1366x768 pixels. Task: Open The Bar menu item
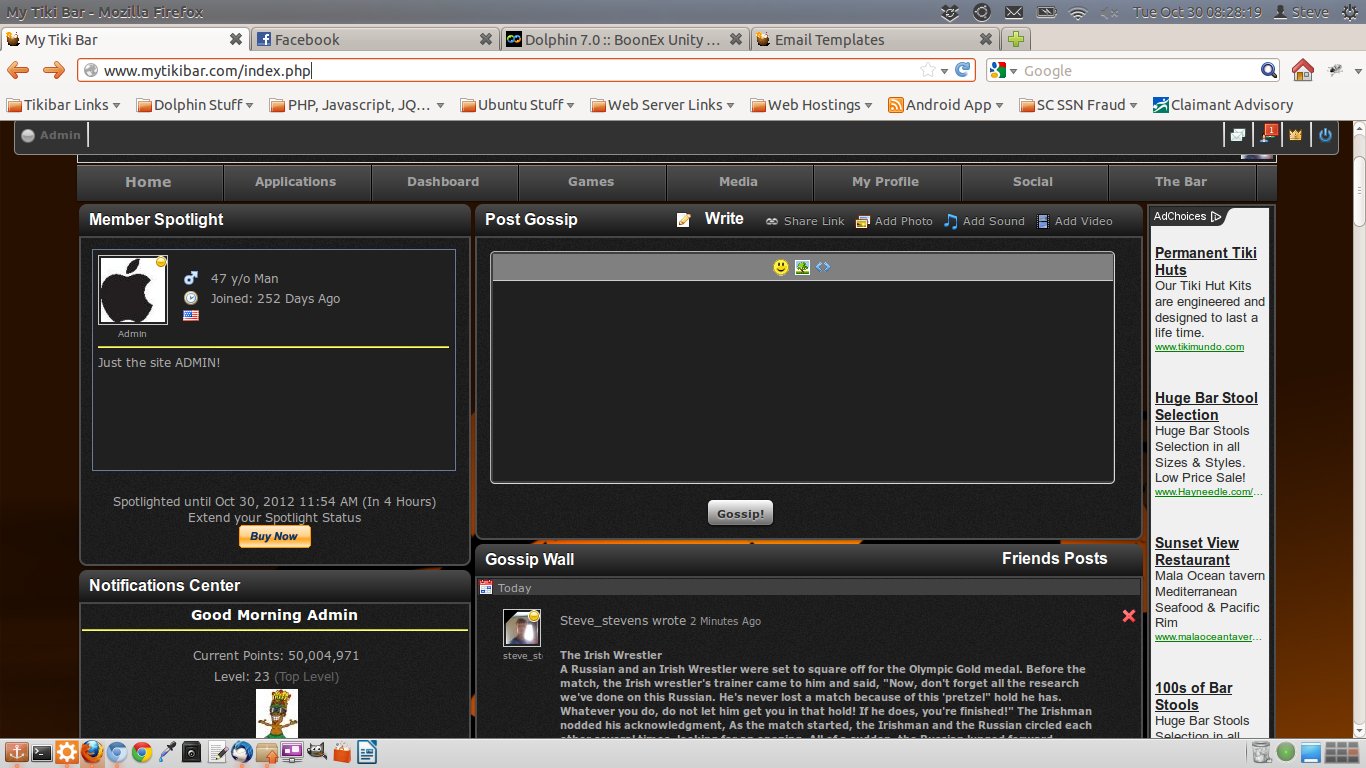1181,182
